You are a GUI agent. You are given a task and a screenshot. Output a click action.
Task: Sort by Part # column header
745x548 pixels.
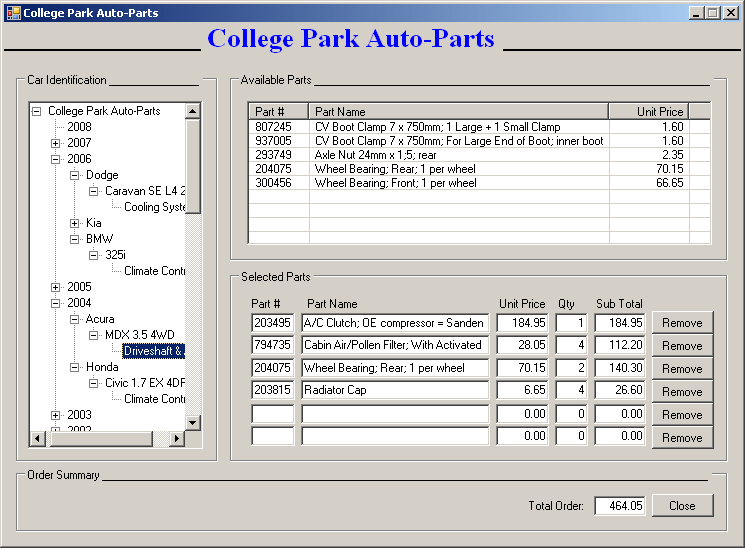(x=278, y=112)
